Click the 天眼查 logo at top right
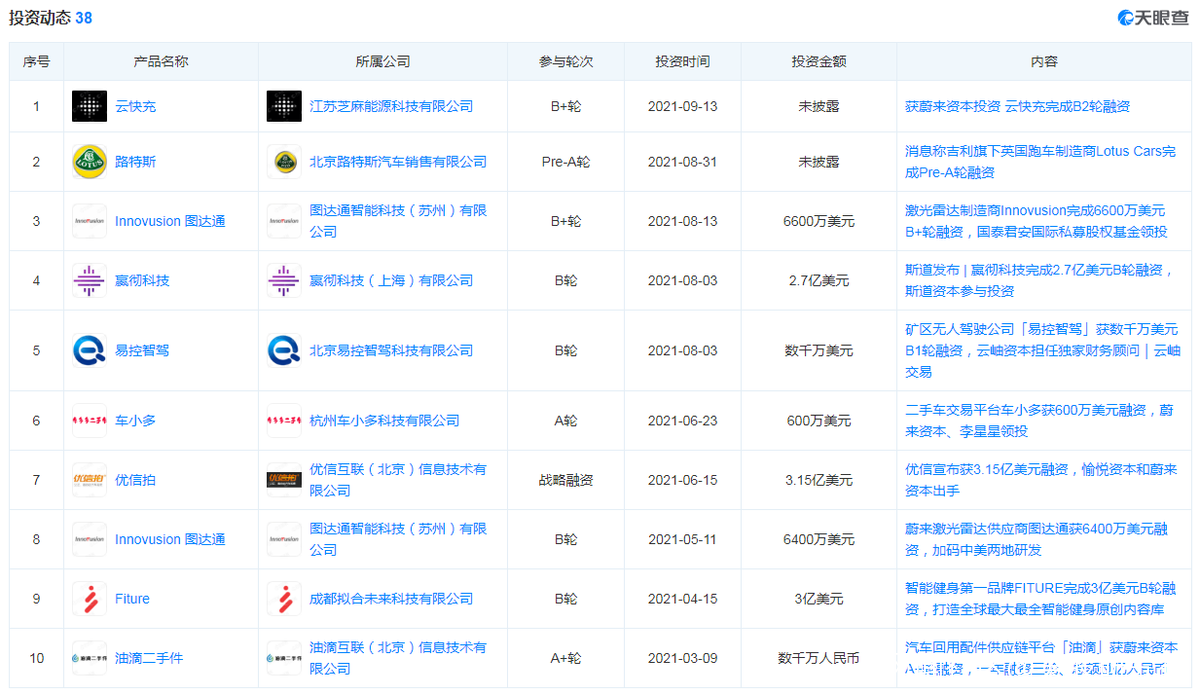The width and height of the screenshot is (1200, 697). (1153, 18)
